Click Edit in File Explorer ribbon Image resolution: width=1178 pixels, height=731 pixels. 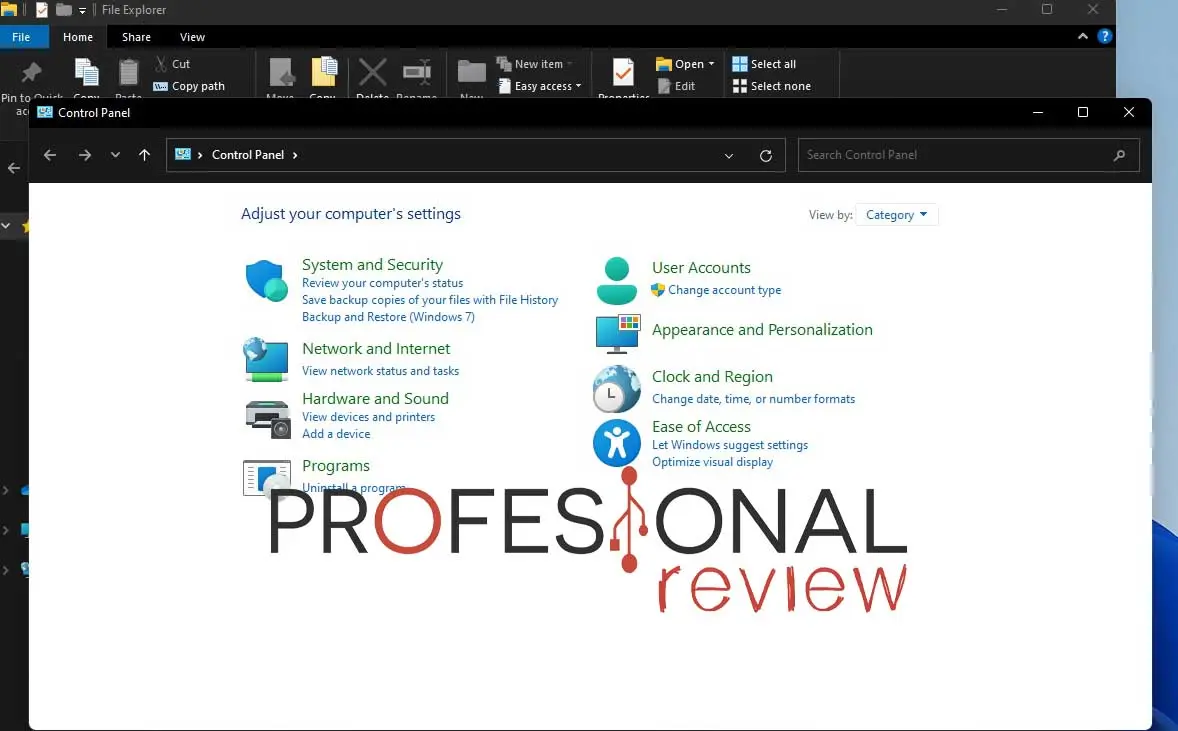tap(676, 86)
